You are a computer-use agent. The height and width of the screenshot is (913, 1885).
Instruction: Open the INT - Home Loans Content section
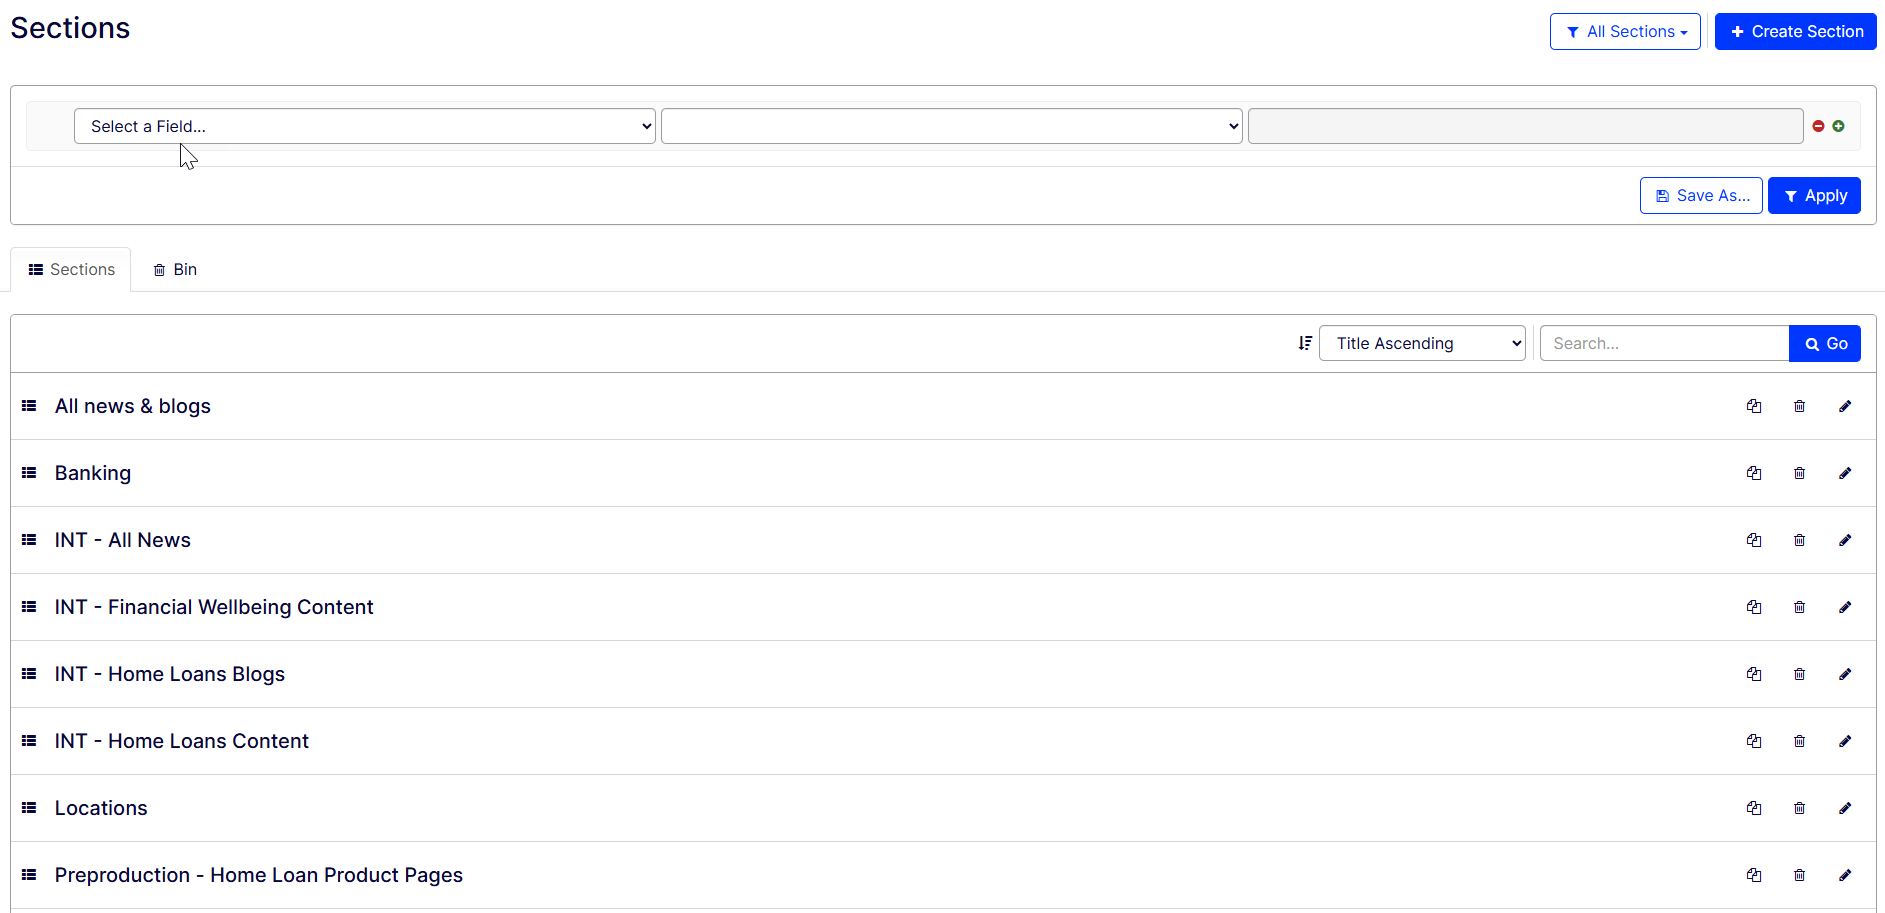click(182, 741)
